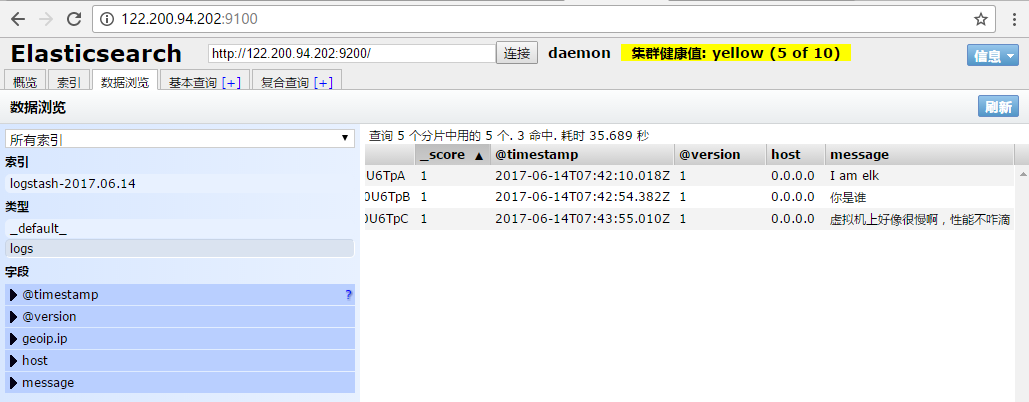1029x402 pixels.
Task: Open the 所有索引 index dropdown
Action: point(179,139)
